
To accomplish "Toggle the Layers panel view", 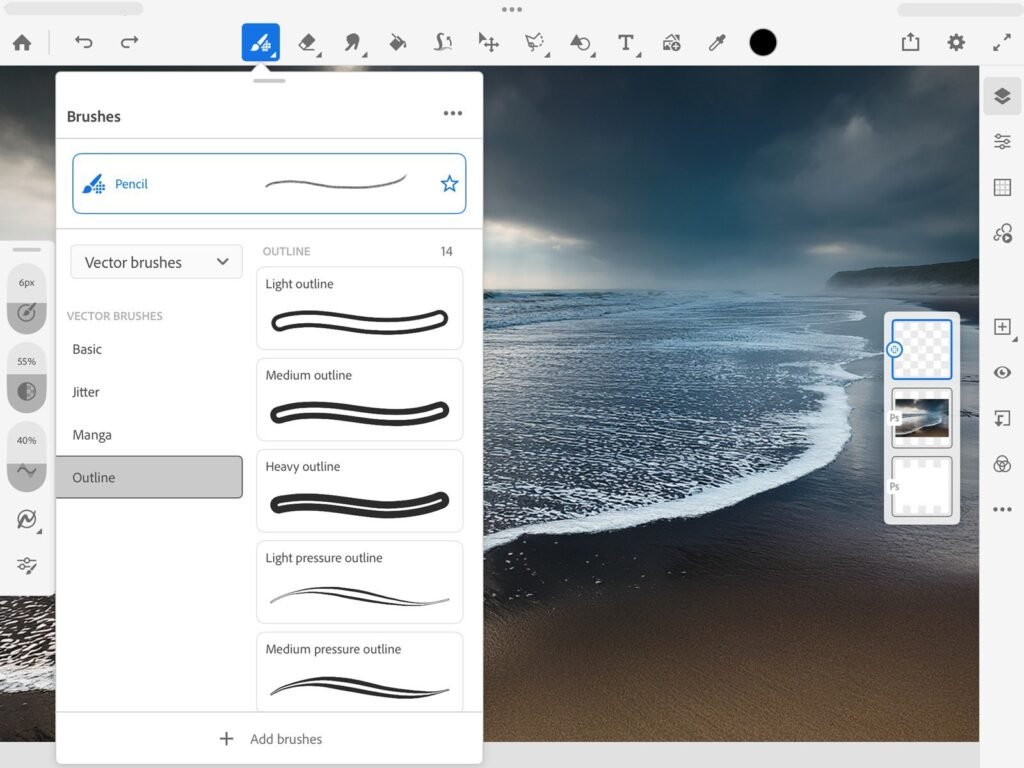I will pos(1002,97).
